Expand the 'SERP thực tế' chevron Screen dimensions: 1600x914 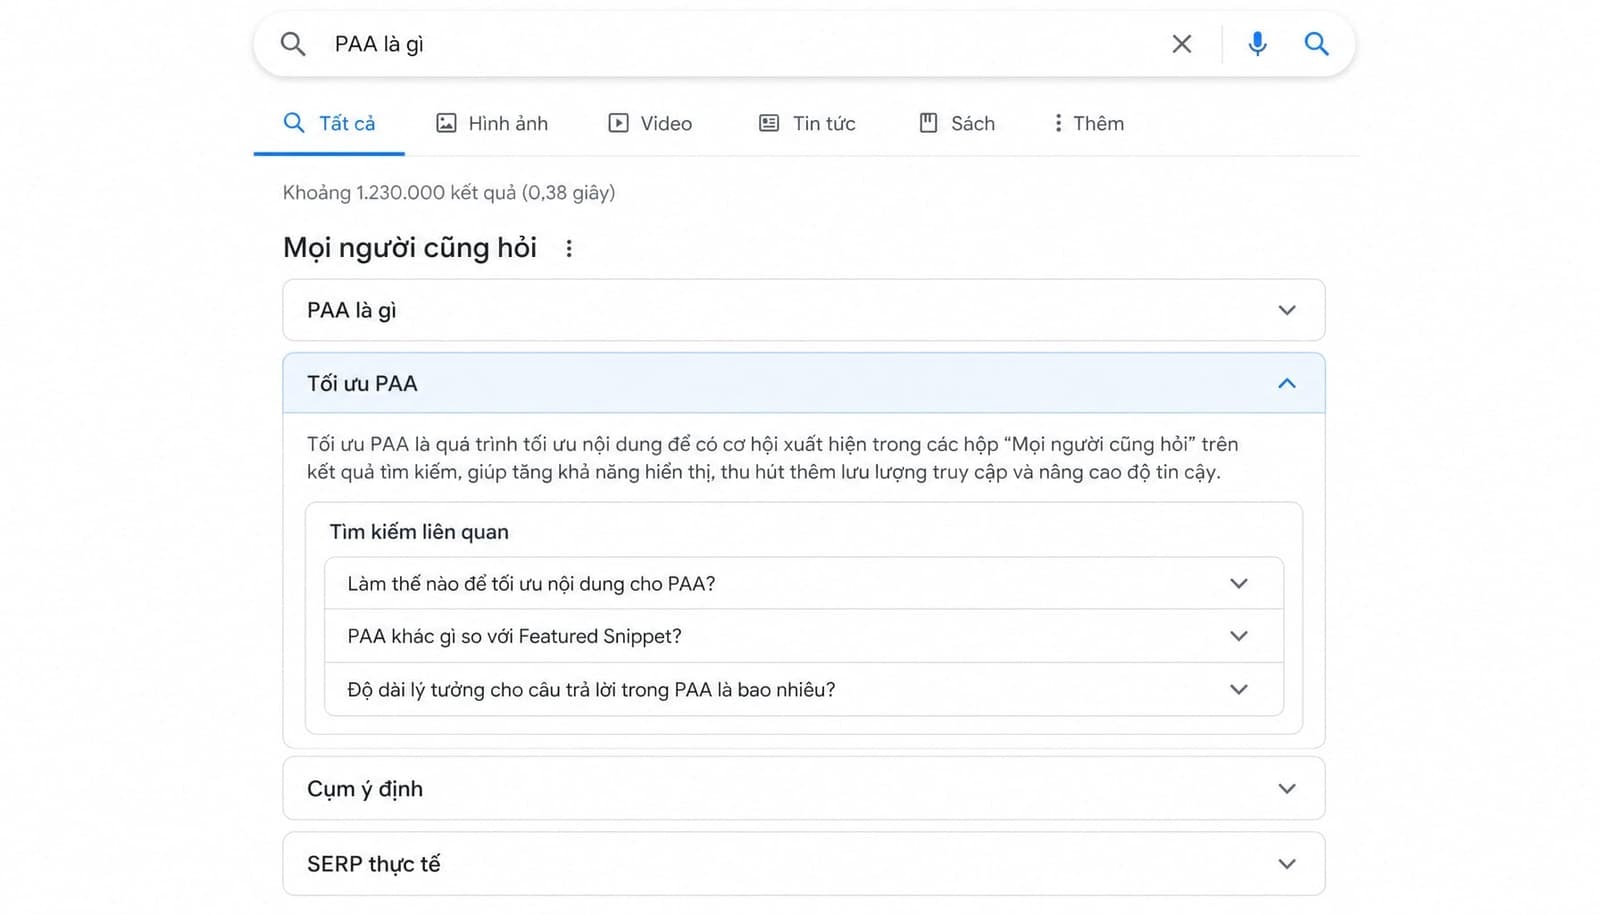(1287, 864)
